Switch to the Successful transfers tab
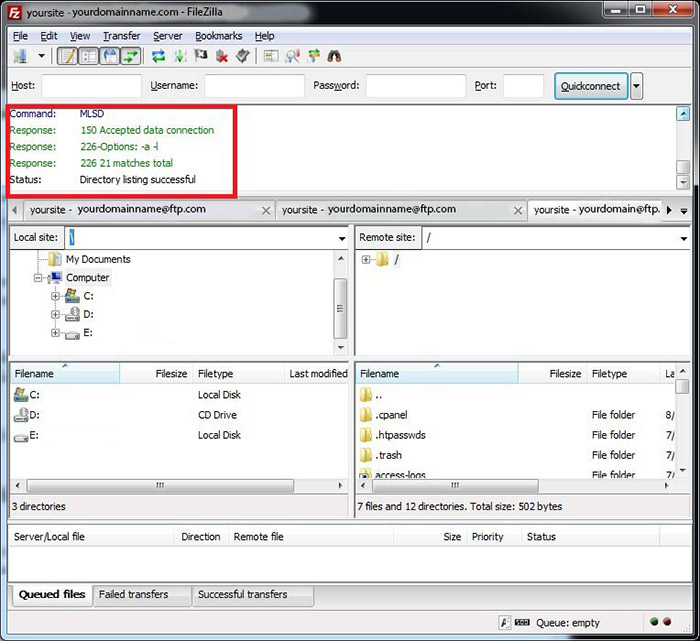This screenshot has height=641, width=700. (x=253, y=595)
